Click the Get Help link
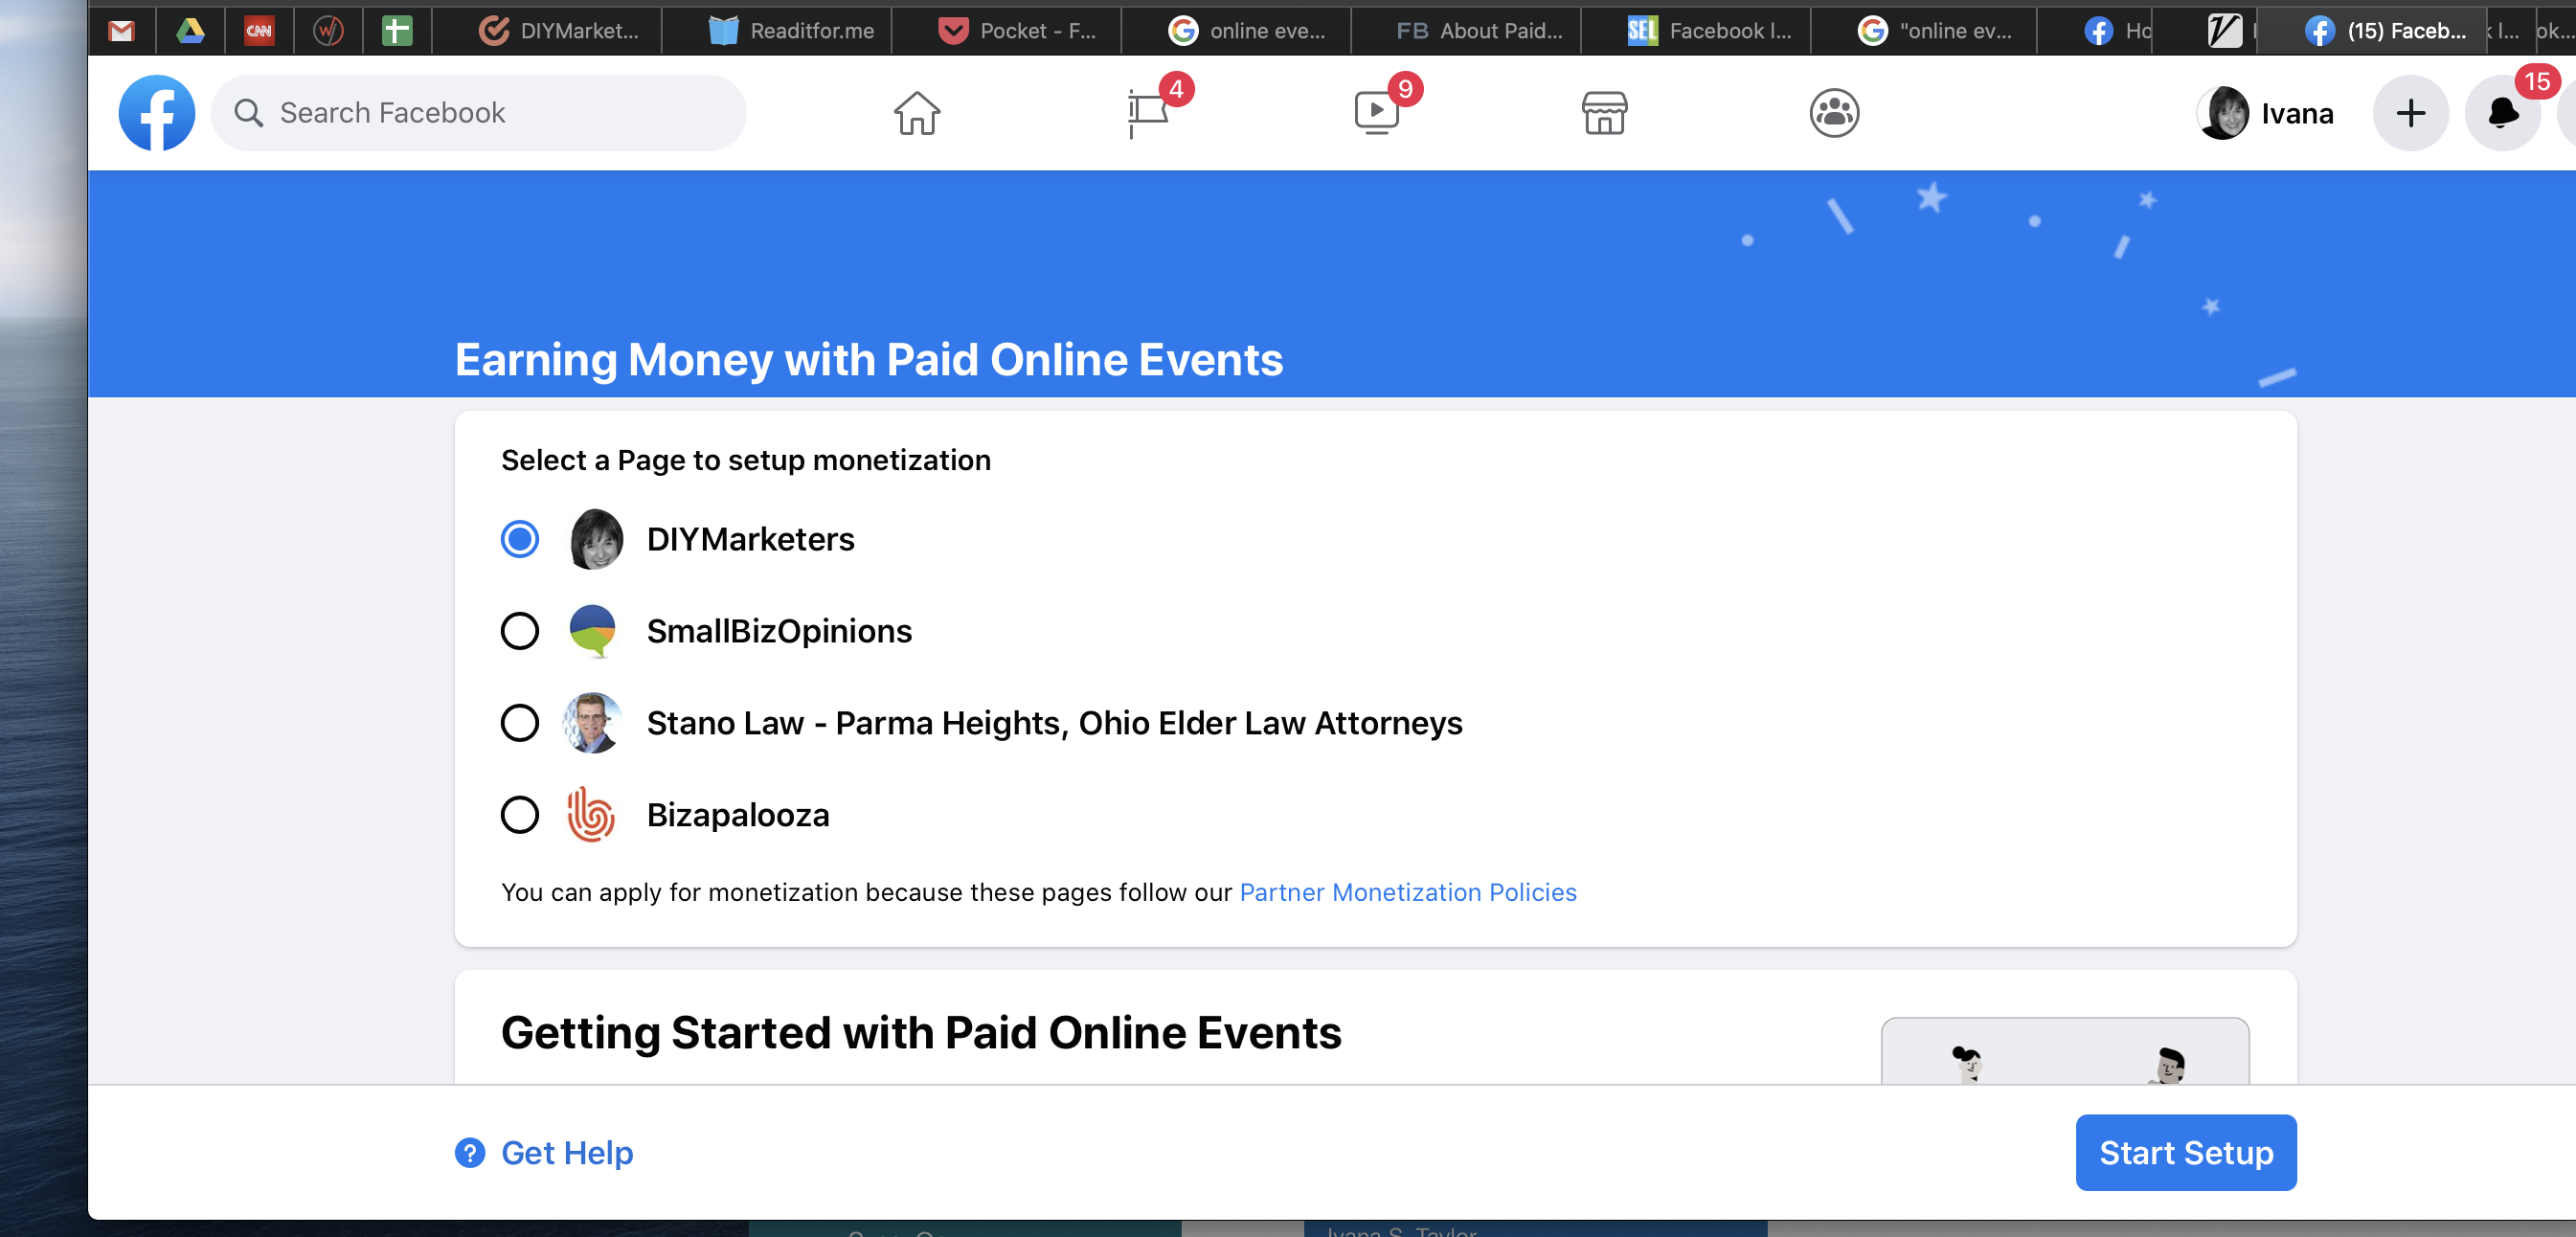The width and height of the screenshot is (2576, 1237). (x=567, y=1153)
